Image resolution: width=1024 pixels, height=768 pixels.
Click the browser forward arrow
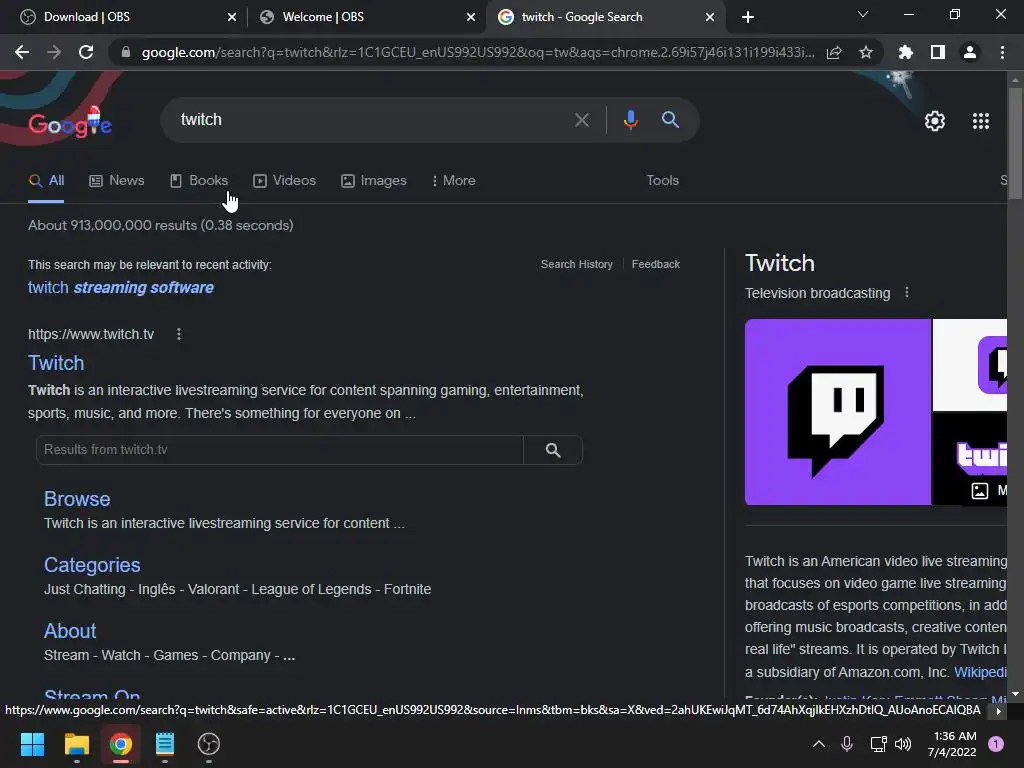pyautogui.click(x=54, y=52)
